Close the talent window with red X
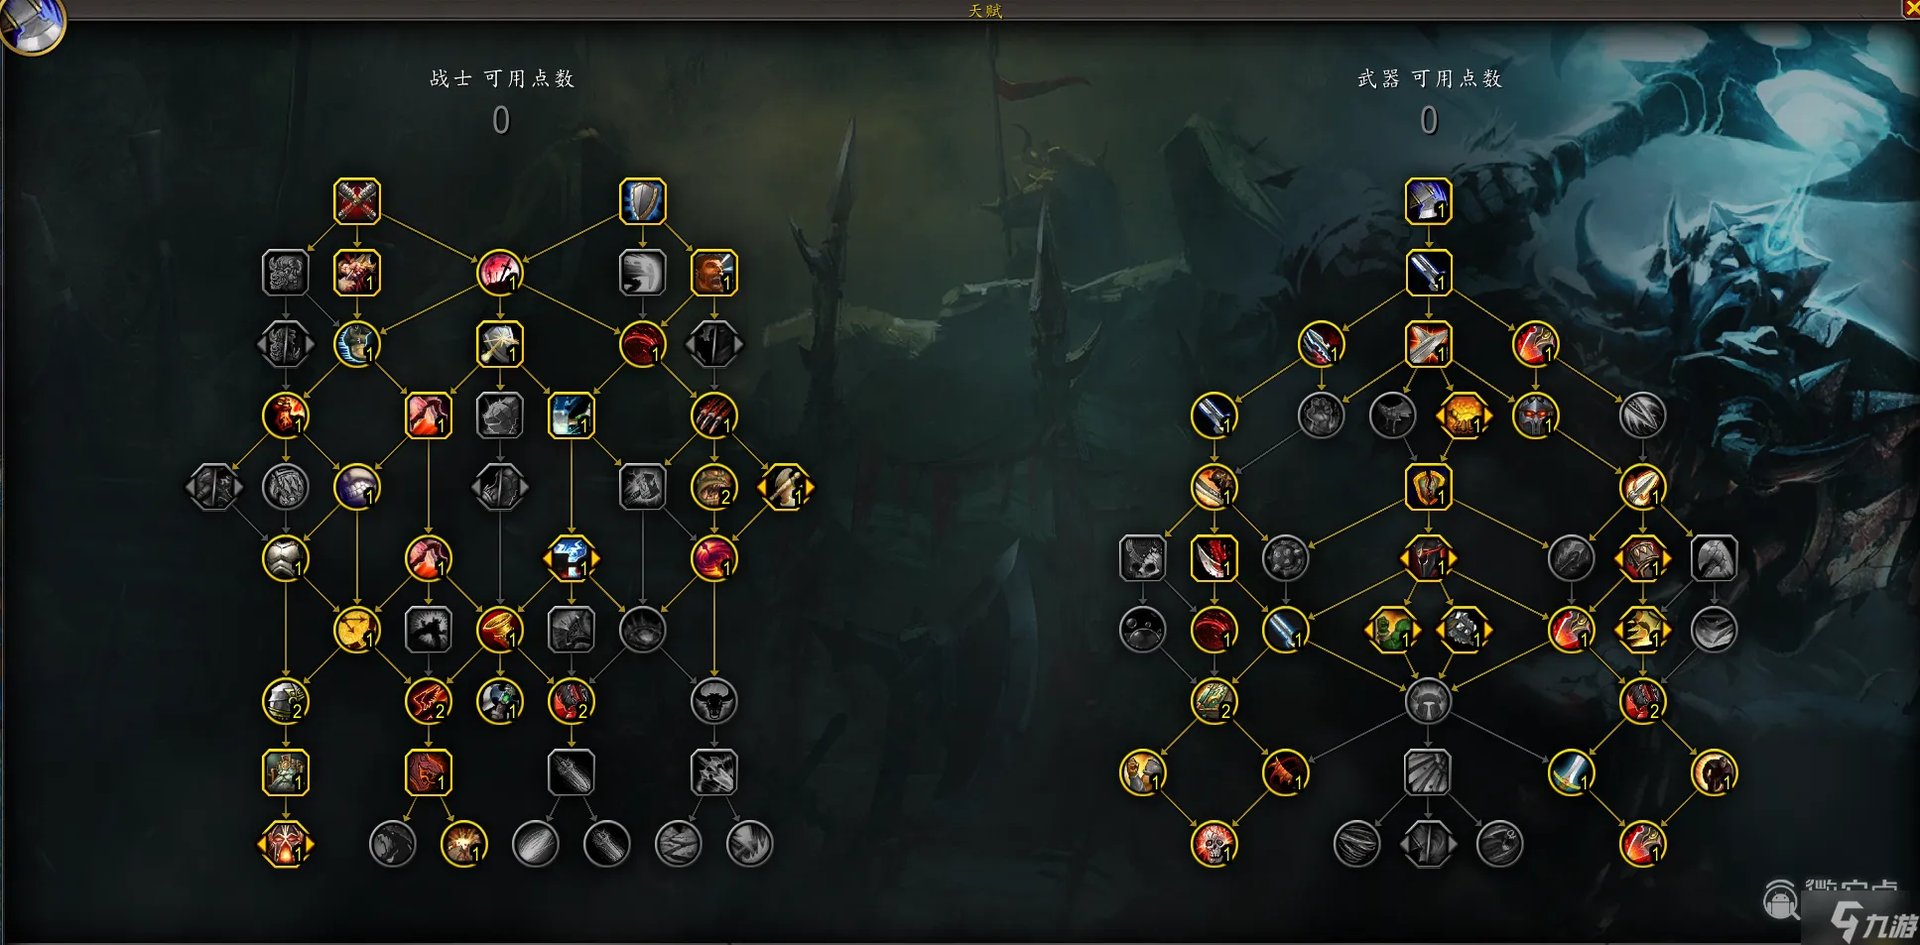This screenshot has width=1920, height=945. tap(1910, 8)
